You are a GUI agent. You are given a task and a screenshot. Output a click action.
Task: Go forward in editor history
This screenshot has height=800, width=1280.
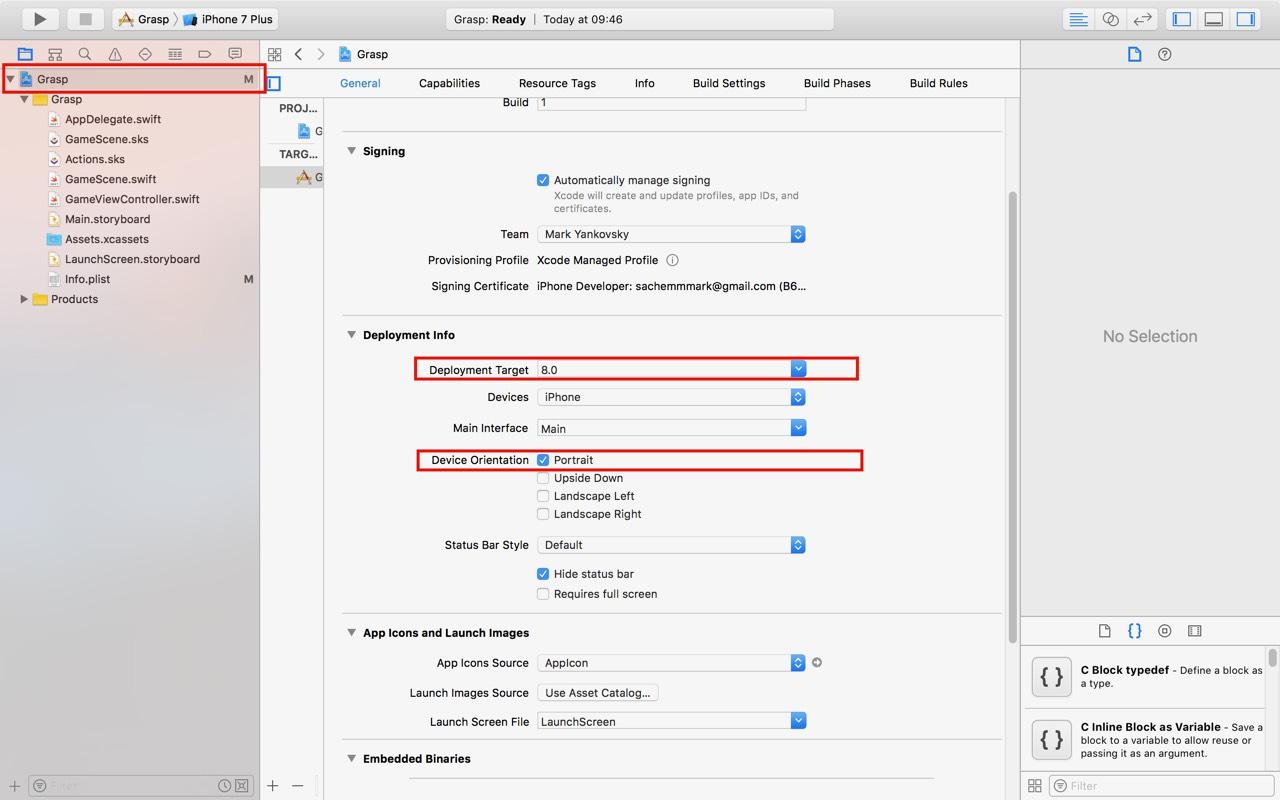pos(321,54)
